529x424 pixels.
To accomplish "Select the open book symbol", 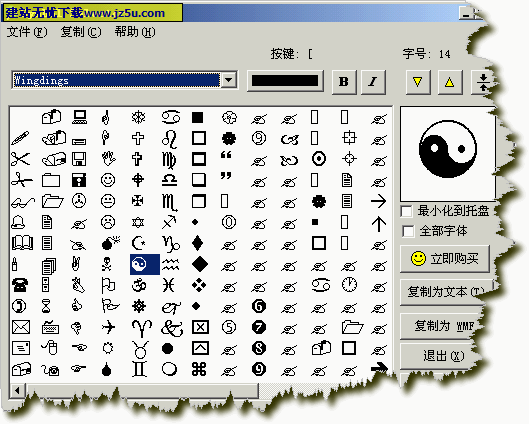I will coord(22,243).
